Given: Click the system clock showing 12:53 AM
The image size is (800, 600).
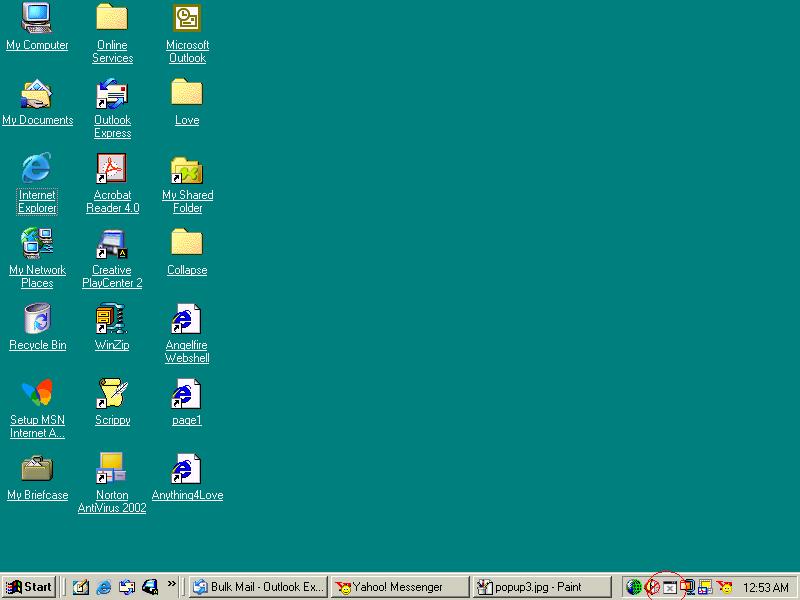Looking at the screenshot, I should click(x=766, y=588).
